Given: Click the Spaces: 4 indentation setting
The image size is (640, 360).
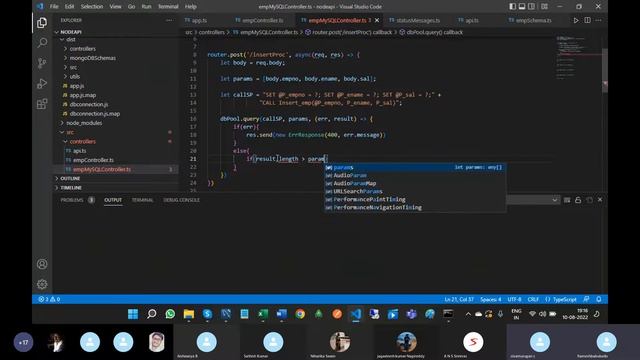Looking at the screenshot, I should click(x=491, y=299).
